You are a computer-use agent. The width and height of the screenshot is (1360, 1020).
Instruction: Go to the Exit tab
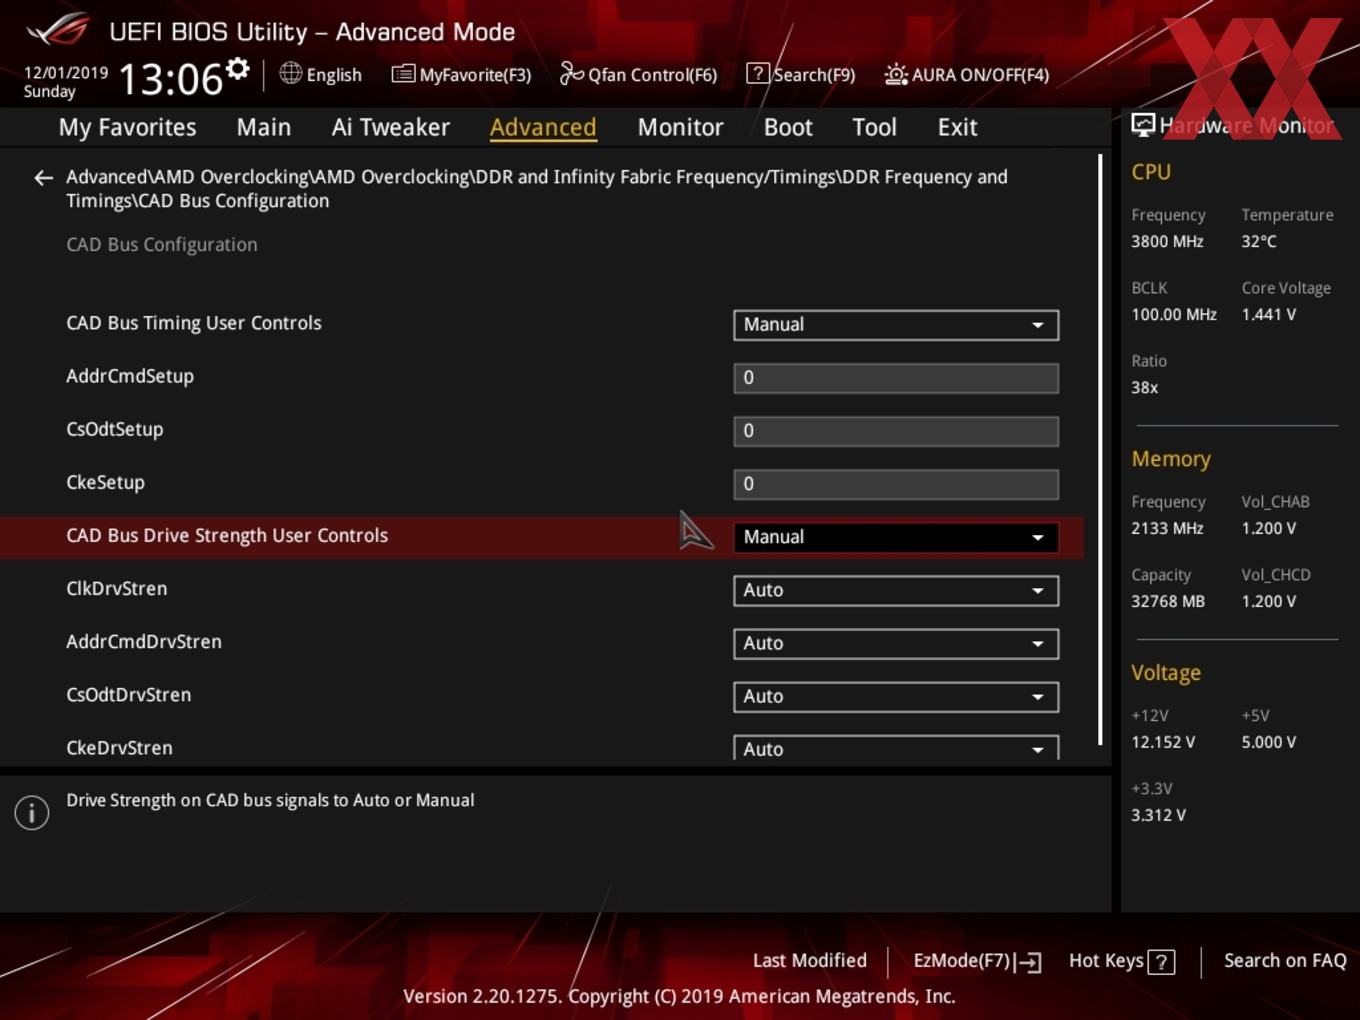tap(957, 127)
